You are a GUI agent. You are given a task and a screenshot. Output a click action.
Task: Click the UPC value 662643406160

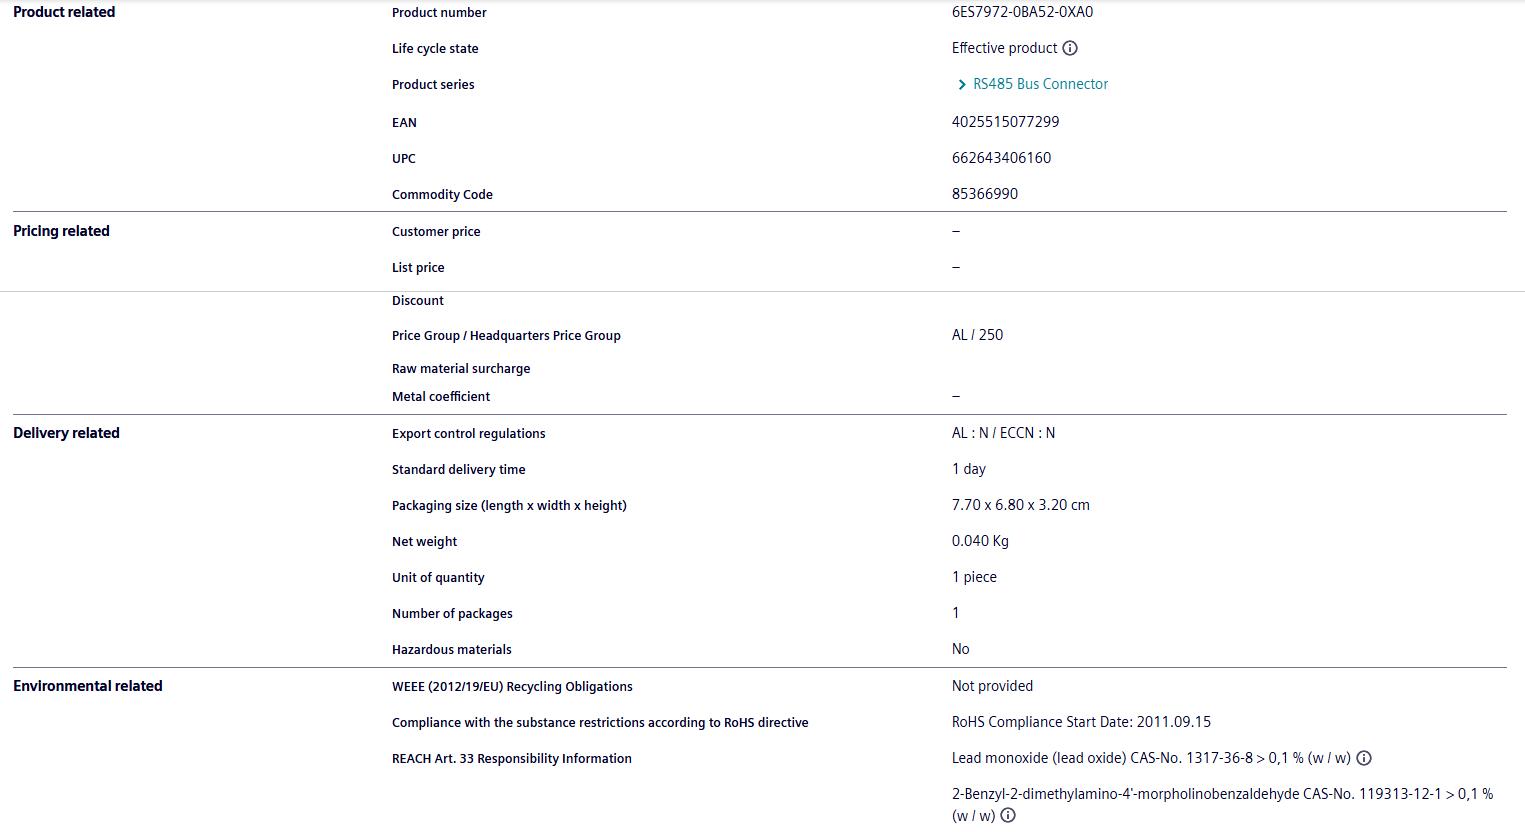(1001, 158)
